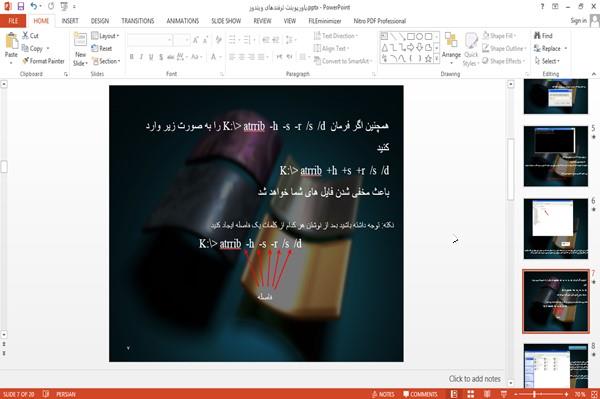Click Replace in the Editing group
The height and width of the screenshot is (399, 600).
(548, 48)
